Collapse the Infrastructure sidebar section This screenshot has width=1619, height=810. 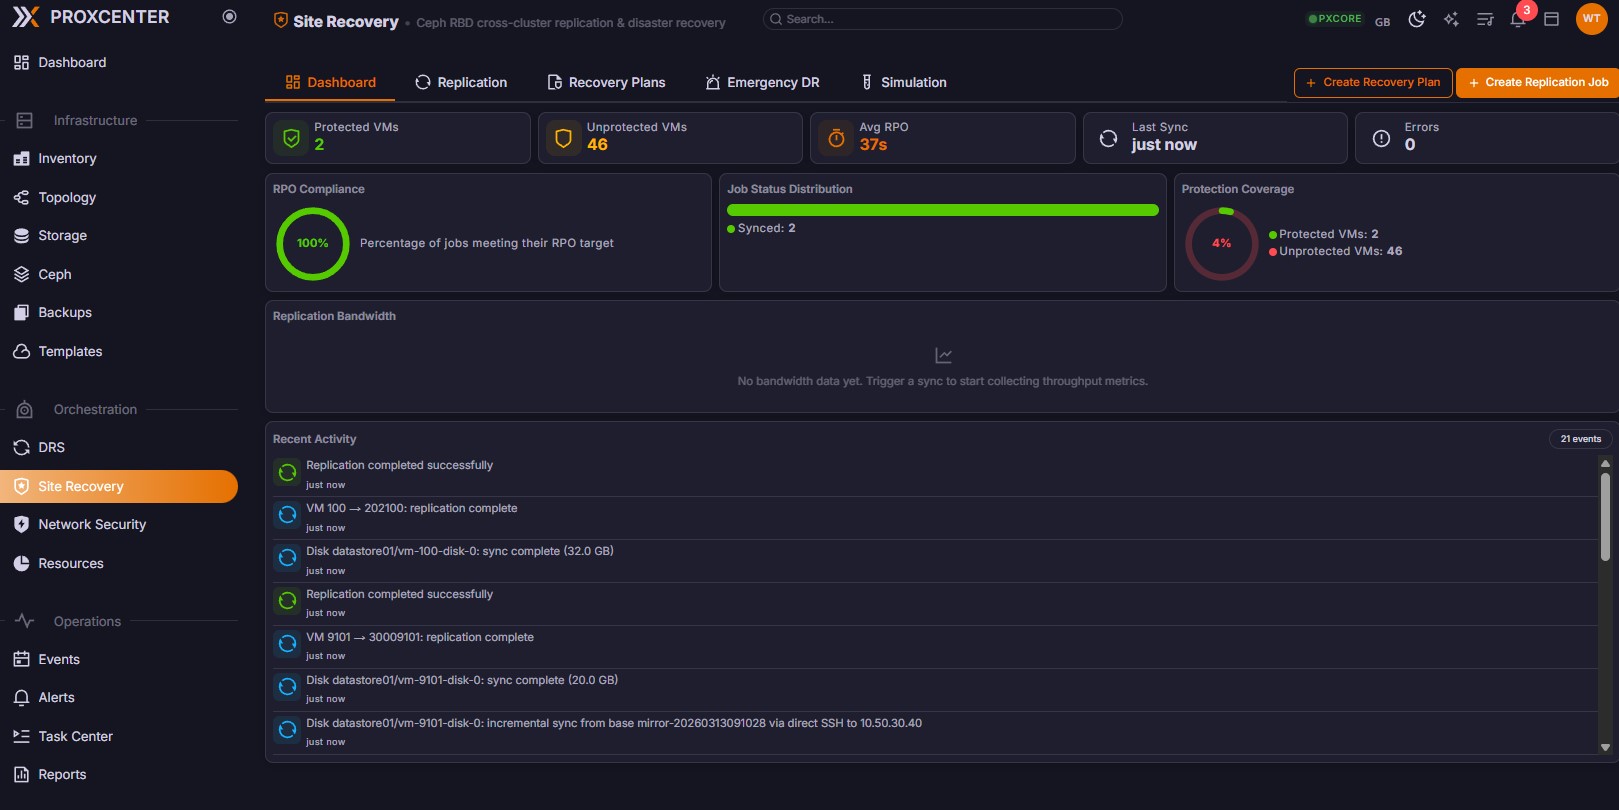pos(95,120)
